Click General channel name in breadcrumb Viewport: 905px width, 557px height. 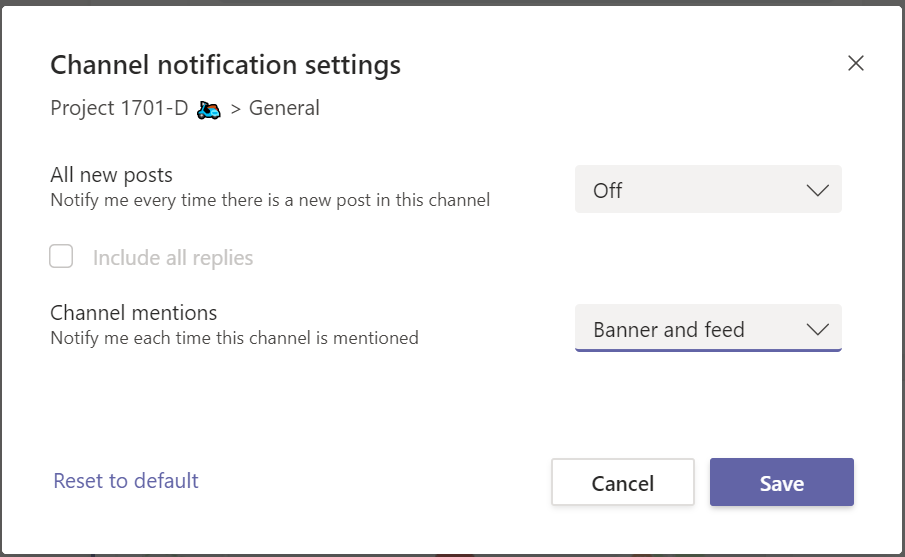pos(284,109)
